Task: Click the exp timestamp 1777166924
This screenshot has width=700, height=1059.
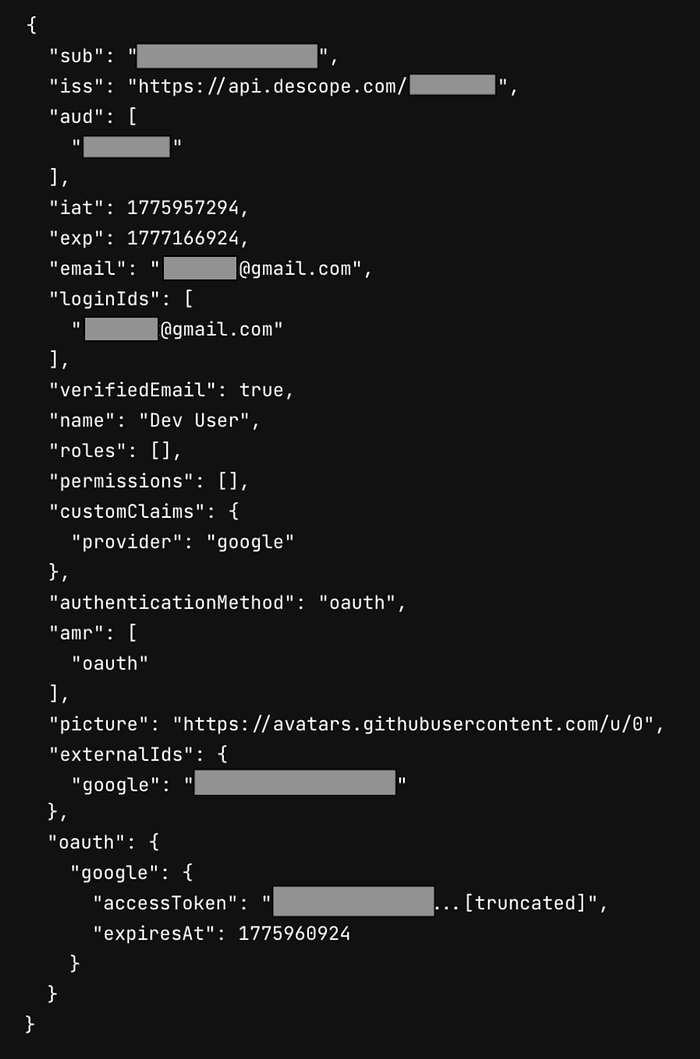Action: (182, 238)
